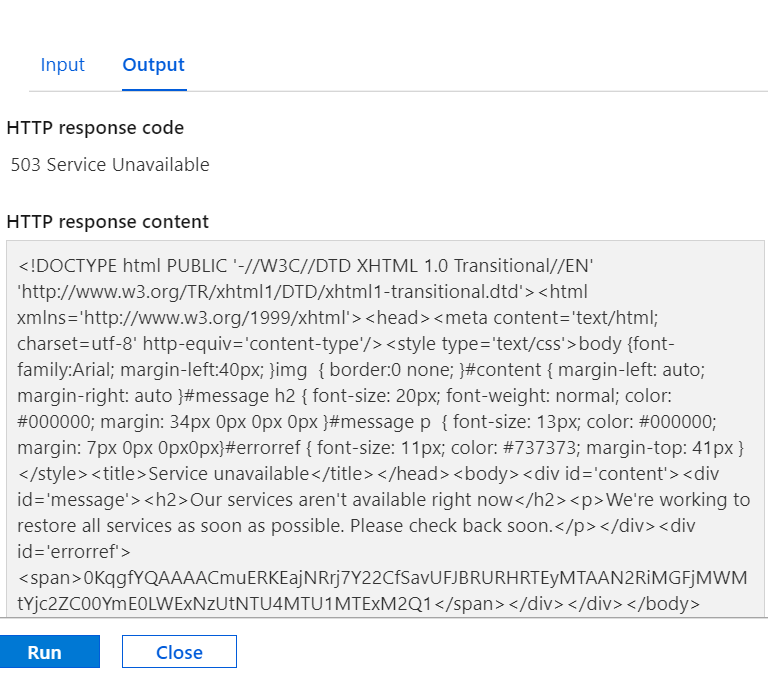Viewport: 768px width, 682px height.
Task: Click the id='errorref' line
Action: tap(74, 552)
